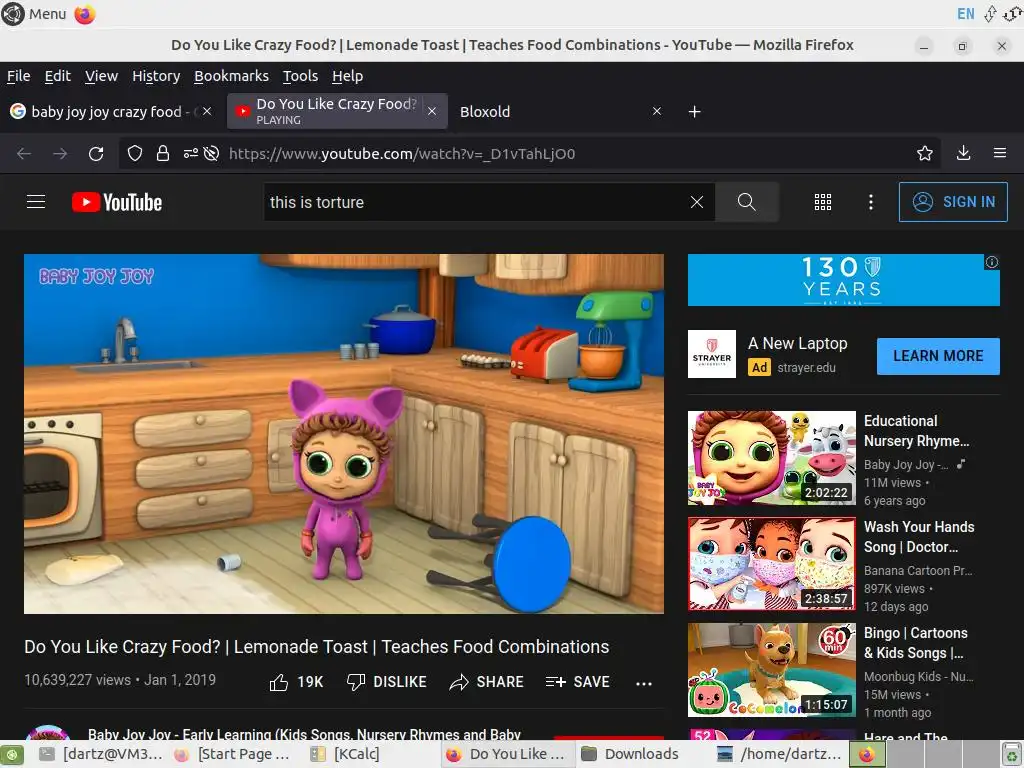
Task: Open Firefox application hamburger menu
Action: pyautogui.click(x=1000, y=153)
